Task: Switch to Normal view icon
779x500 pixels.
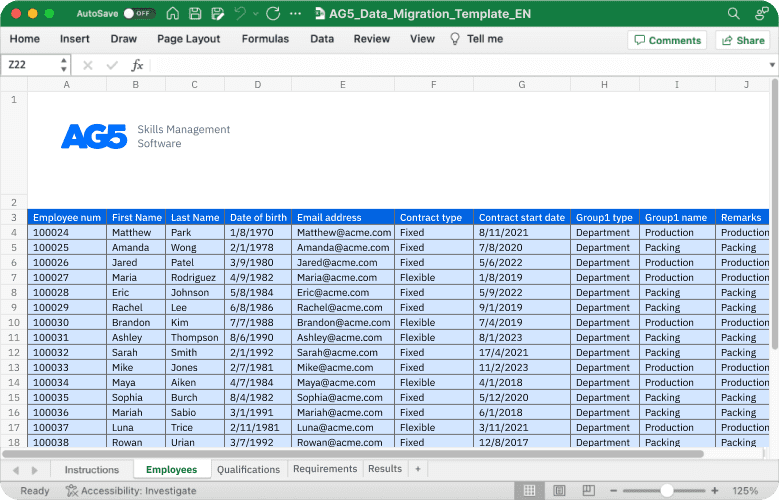Action: pos(530,491)
